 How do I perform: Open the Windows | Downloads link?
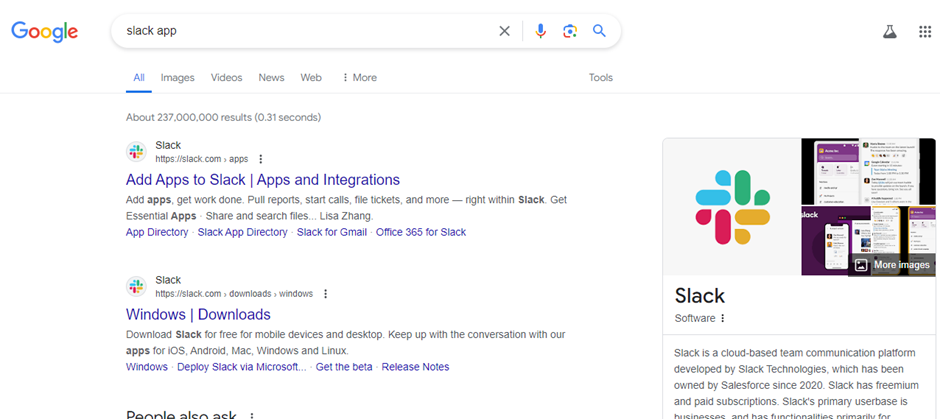198,314
